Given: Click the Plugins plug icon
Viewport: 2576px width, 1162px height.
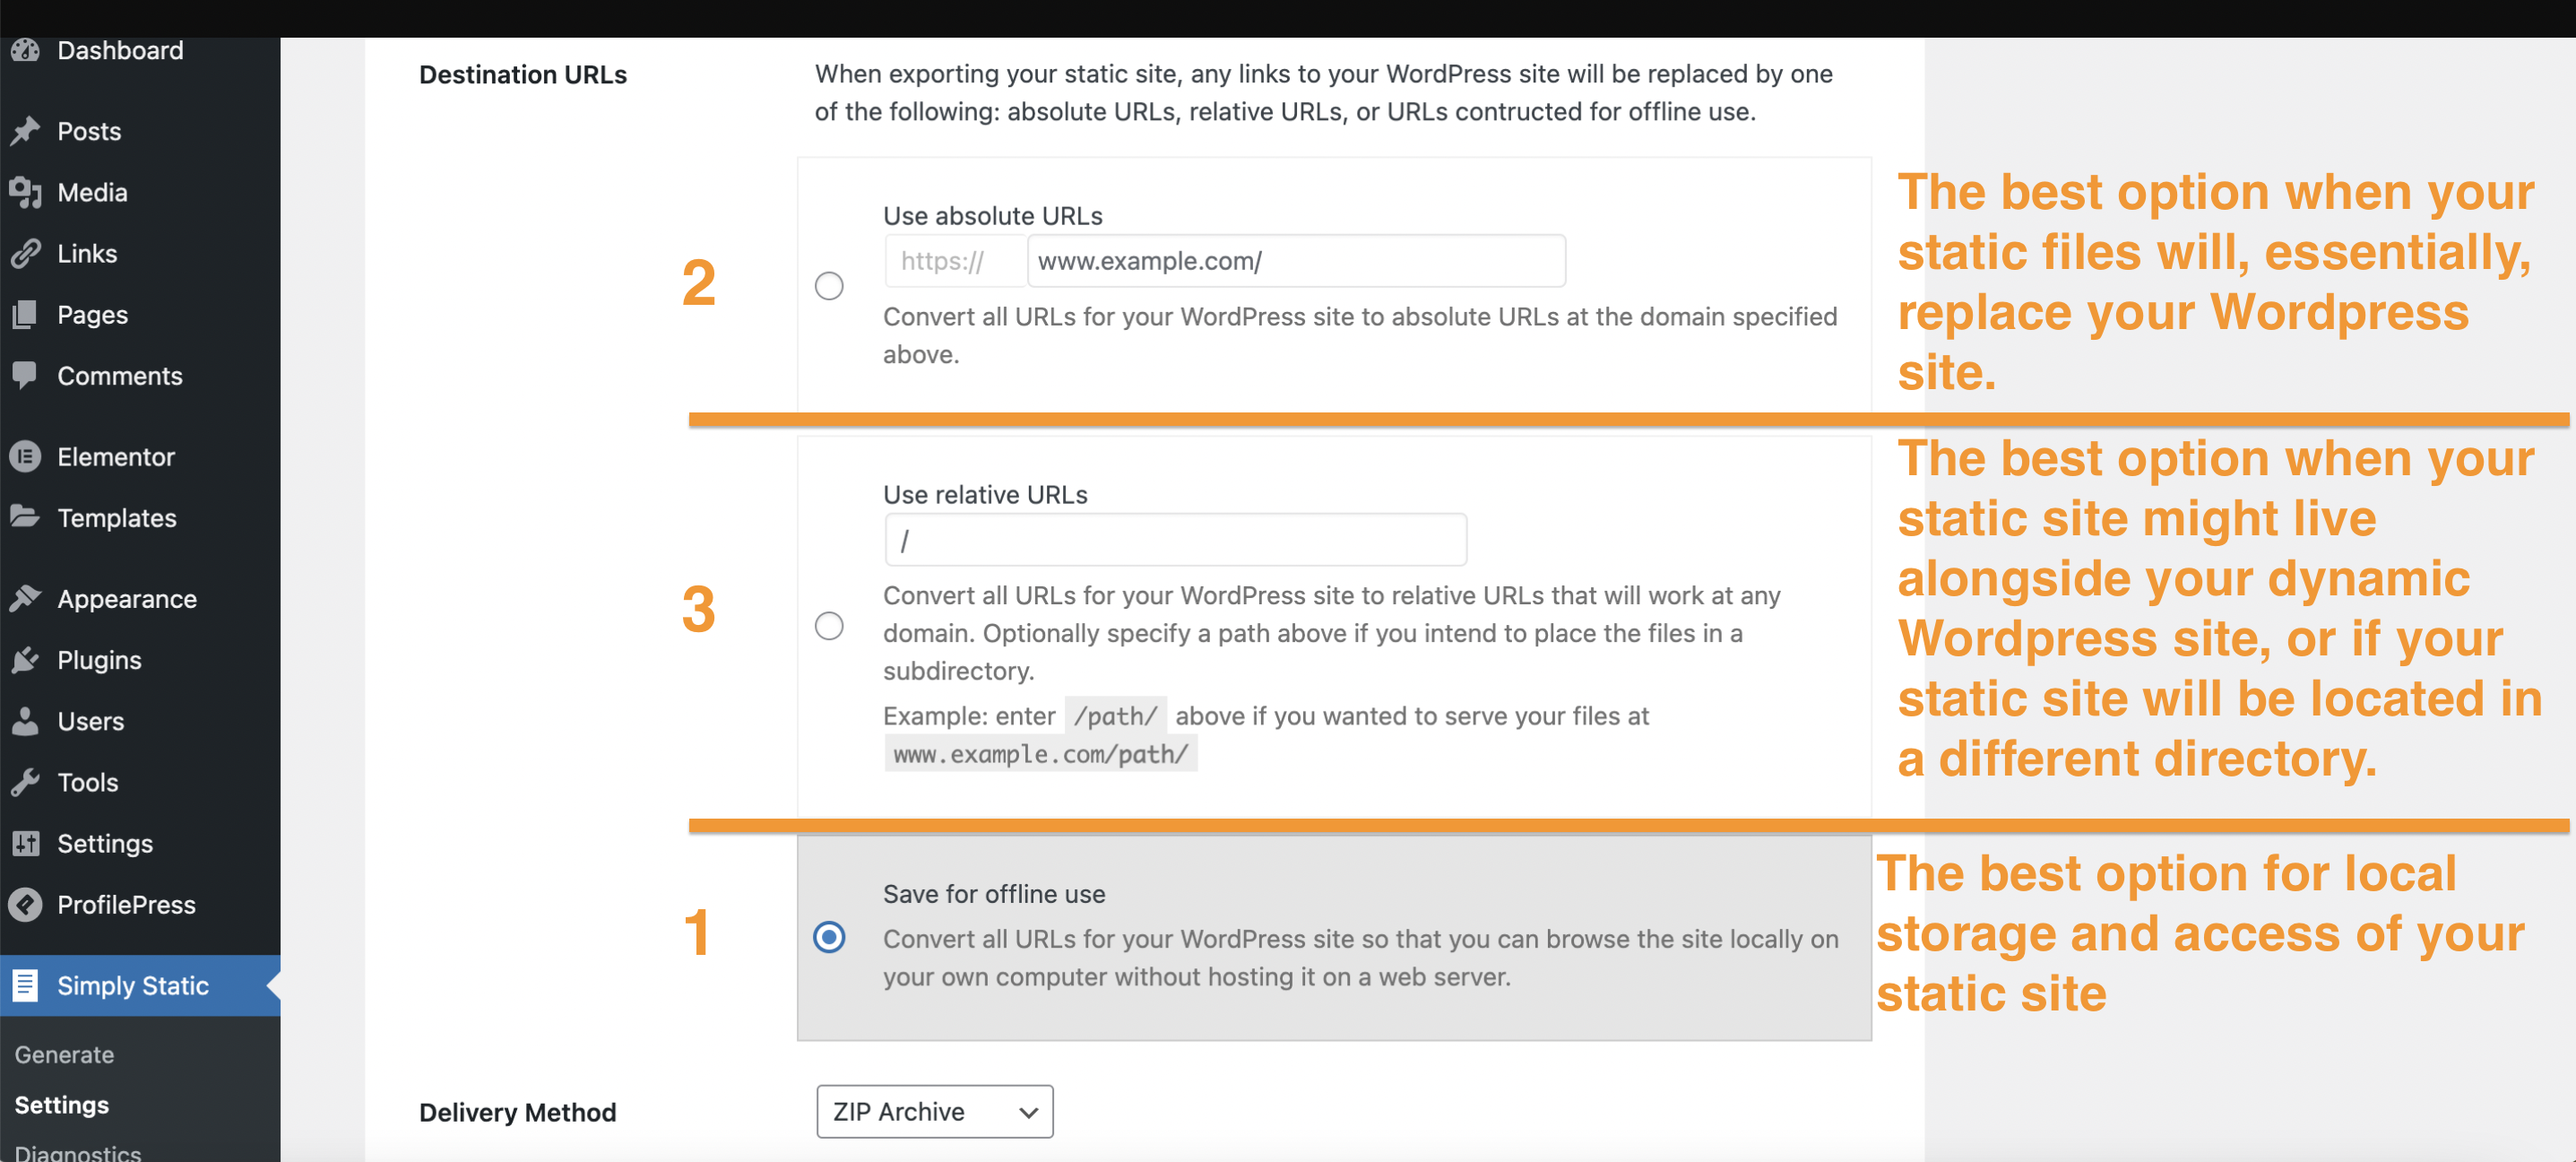Looking at the screenshot, I should (x=25, y=660).
